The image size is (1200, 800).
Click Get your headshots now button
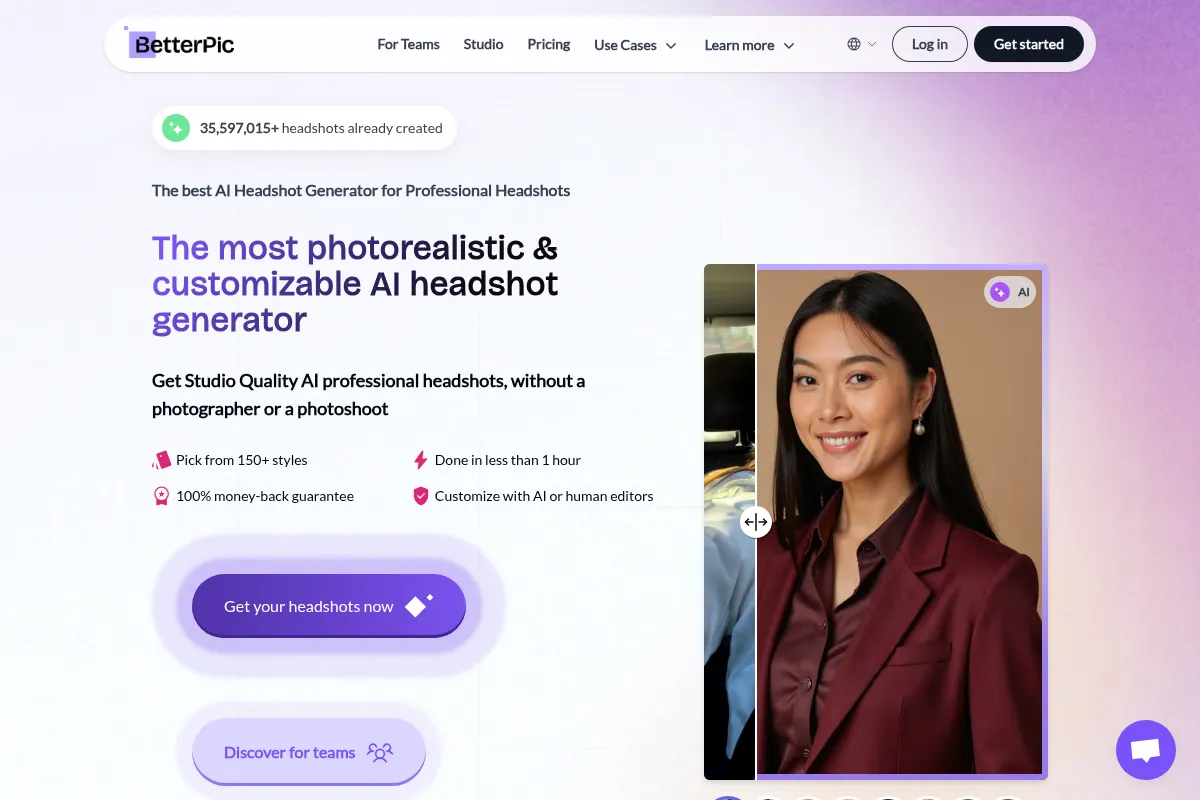point(329,606)
